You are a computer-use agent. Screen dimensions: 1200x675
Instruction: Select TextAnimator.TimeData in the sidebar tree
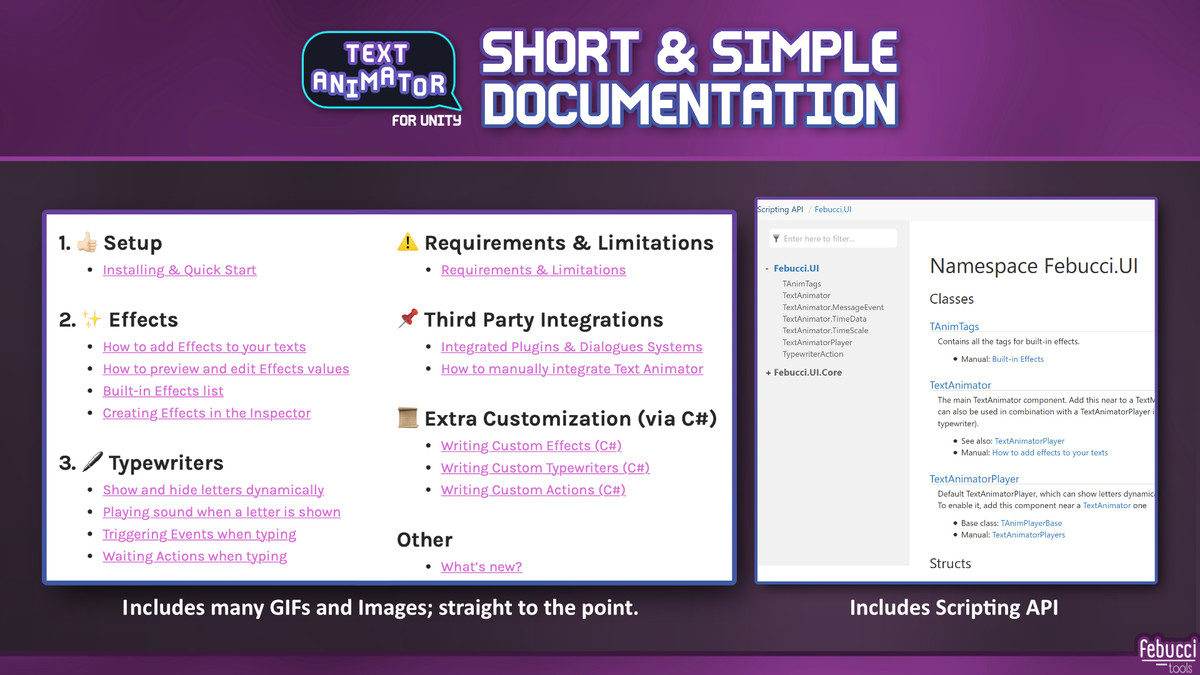click(824, 319)
